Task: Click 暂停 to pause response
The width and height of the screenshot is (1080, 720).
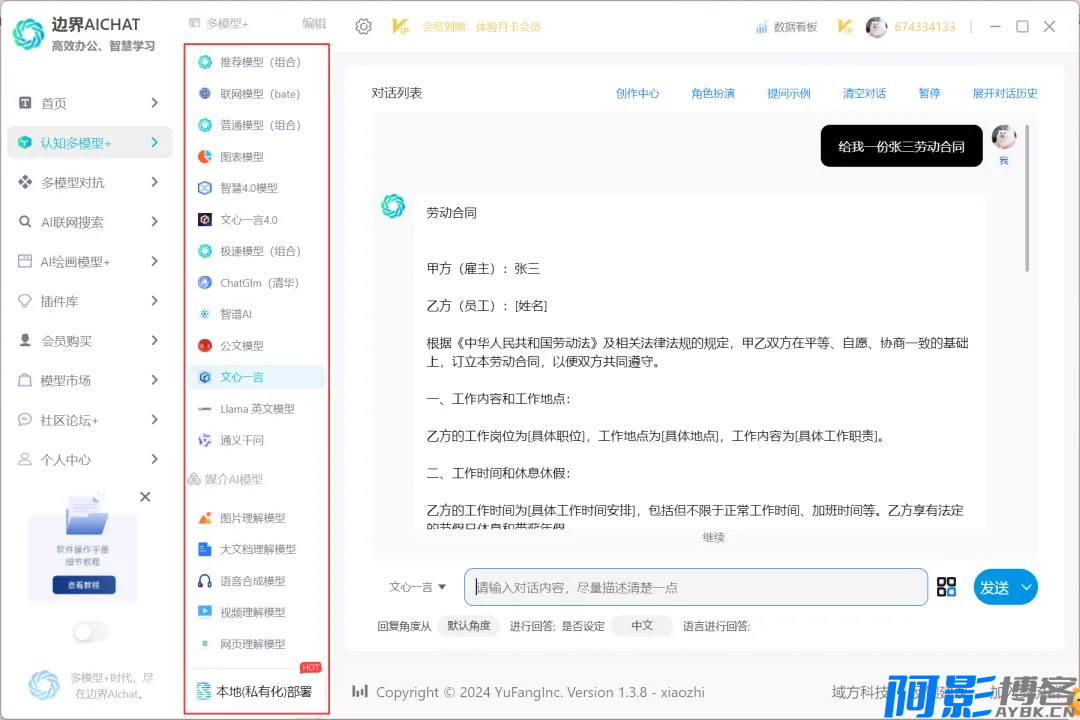Action: click(x=929, y=94)
